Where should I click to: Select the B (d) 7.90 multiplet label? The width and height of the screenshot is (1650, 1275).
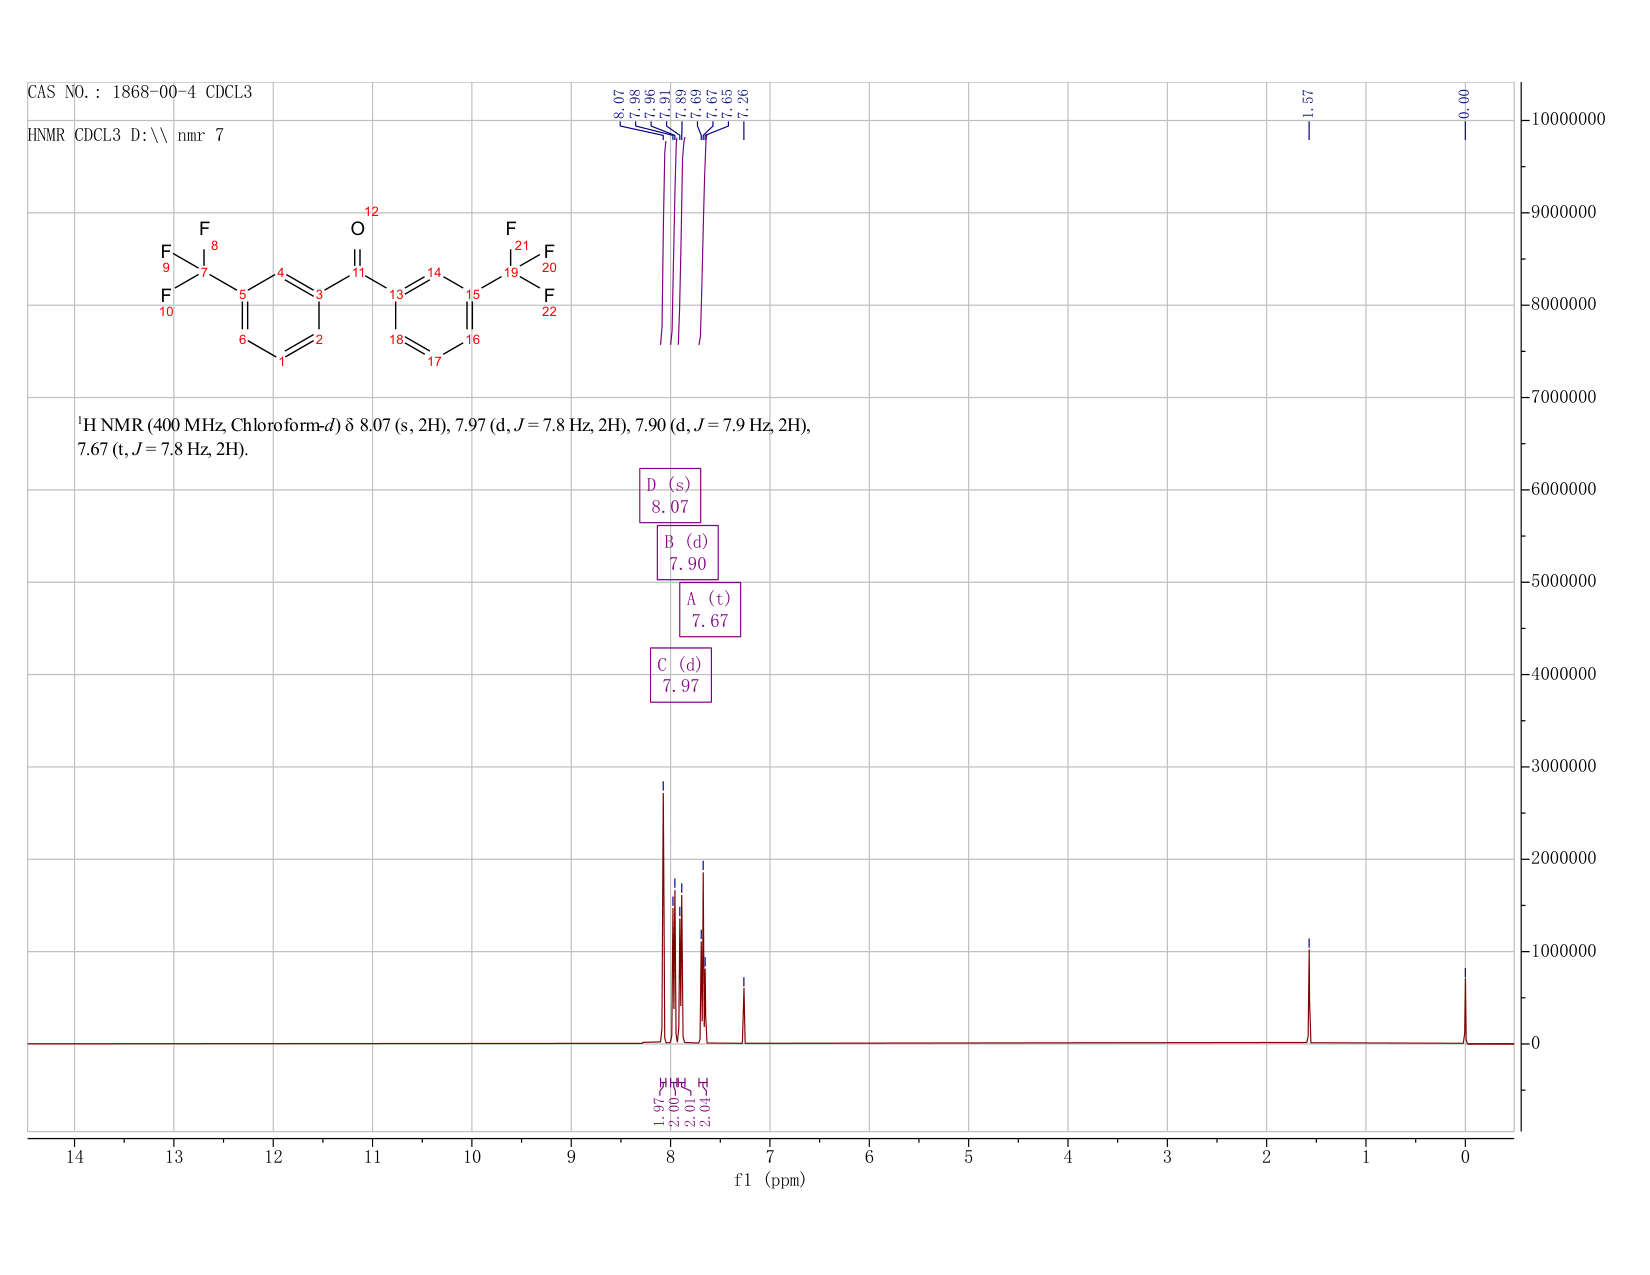687,552
